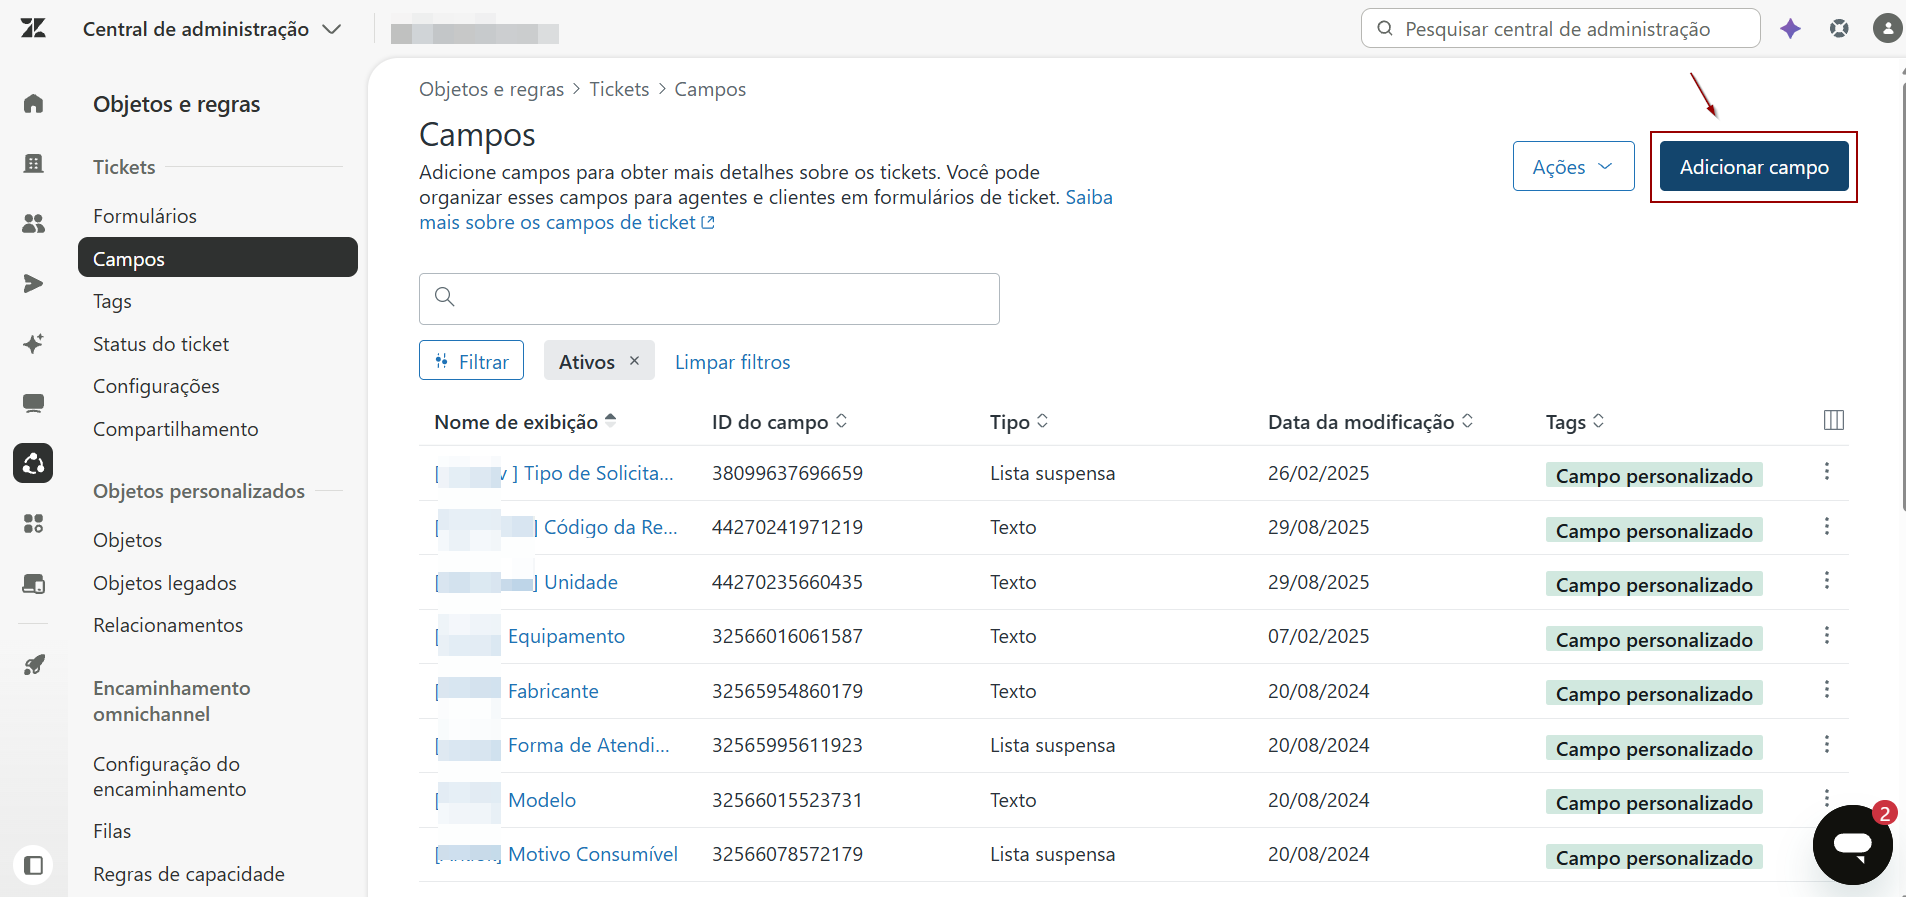
Task: Open Regras de capacidade in sidebar
Action: point(189,874)
